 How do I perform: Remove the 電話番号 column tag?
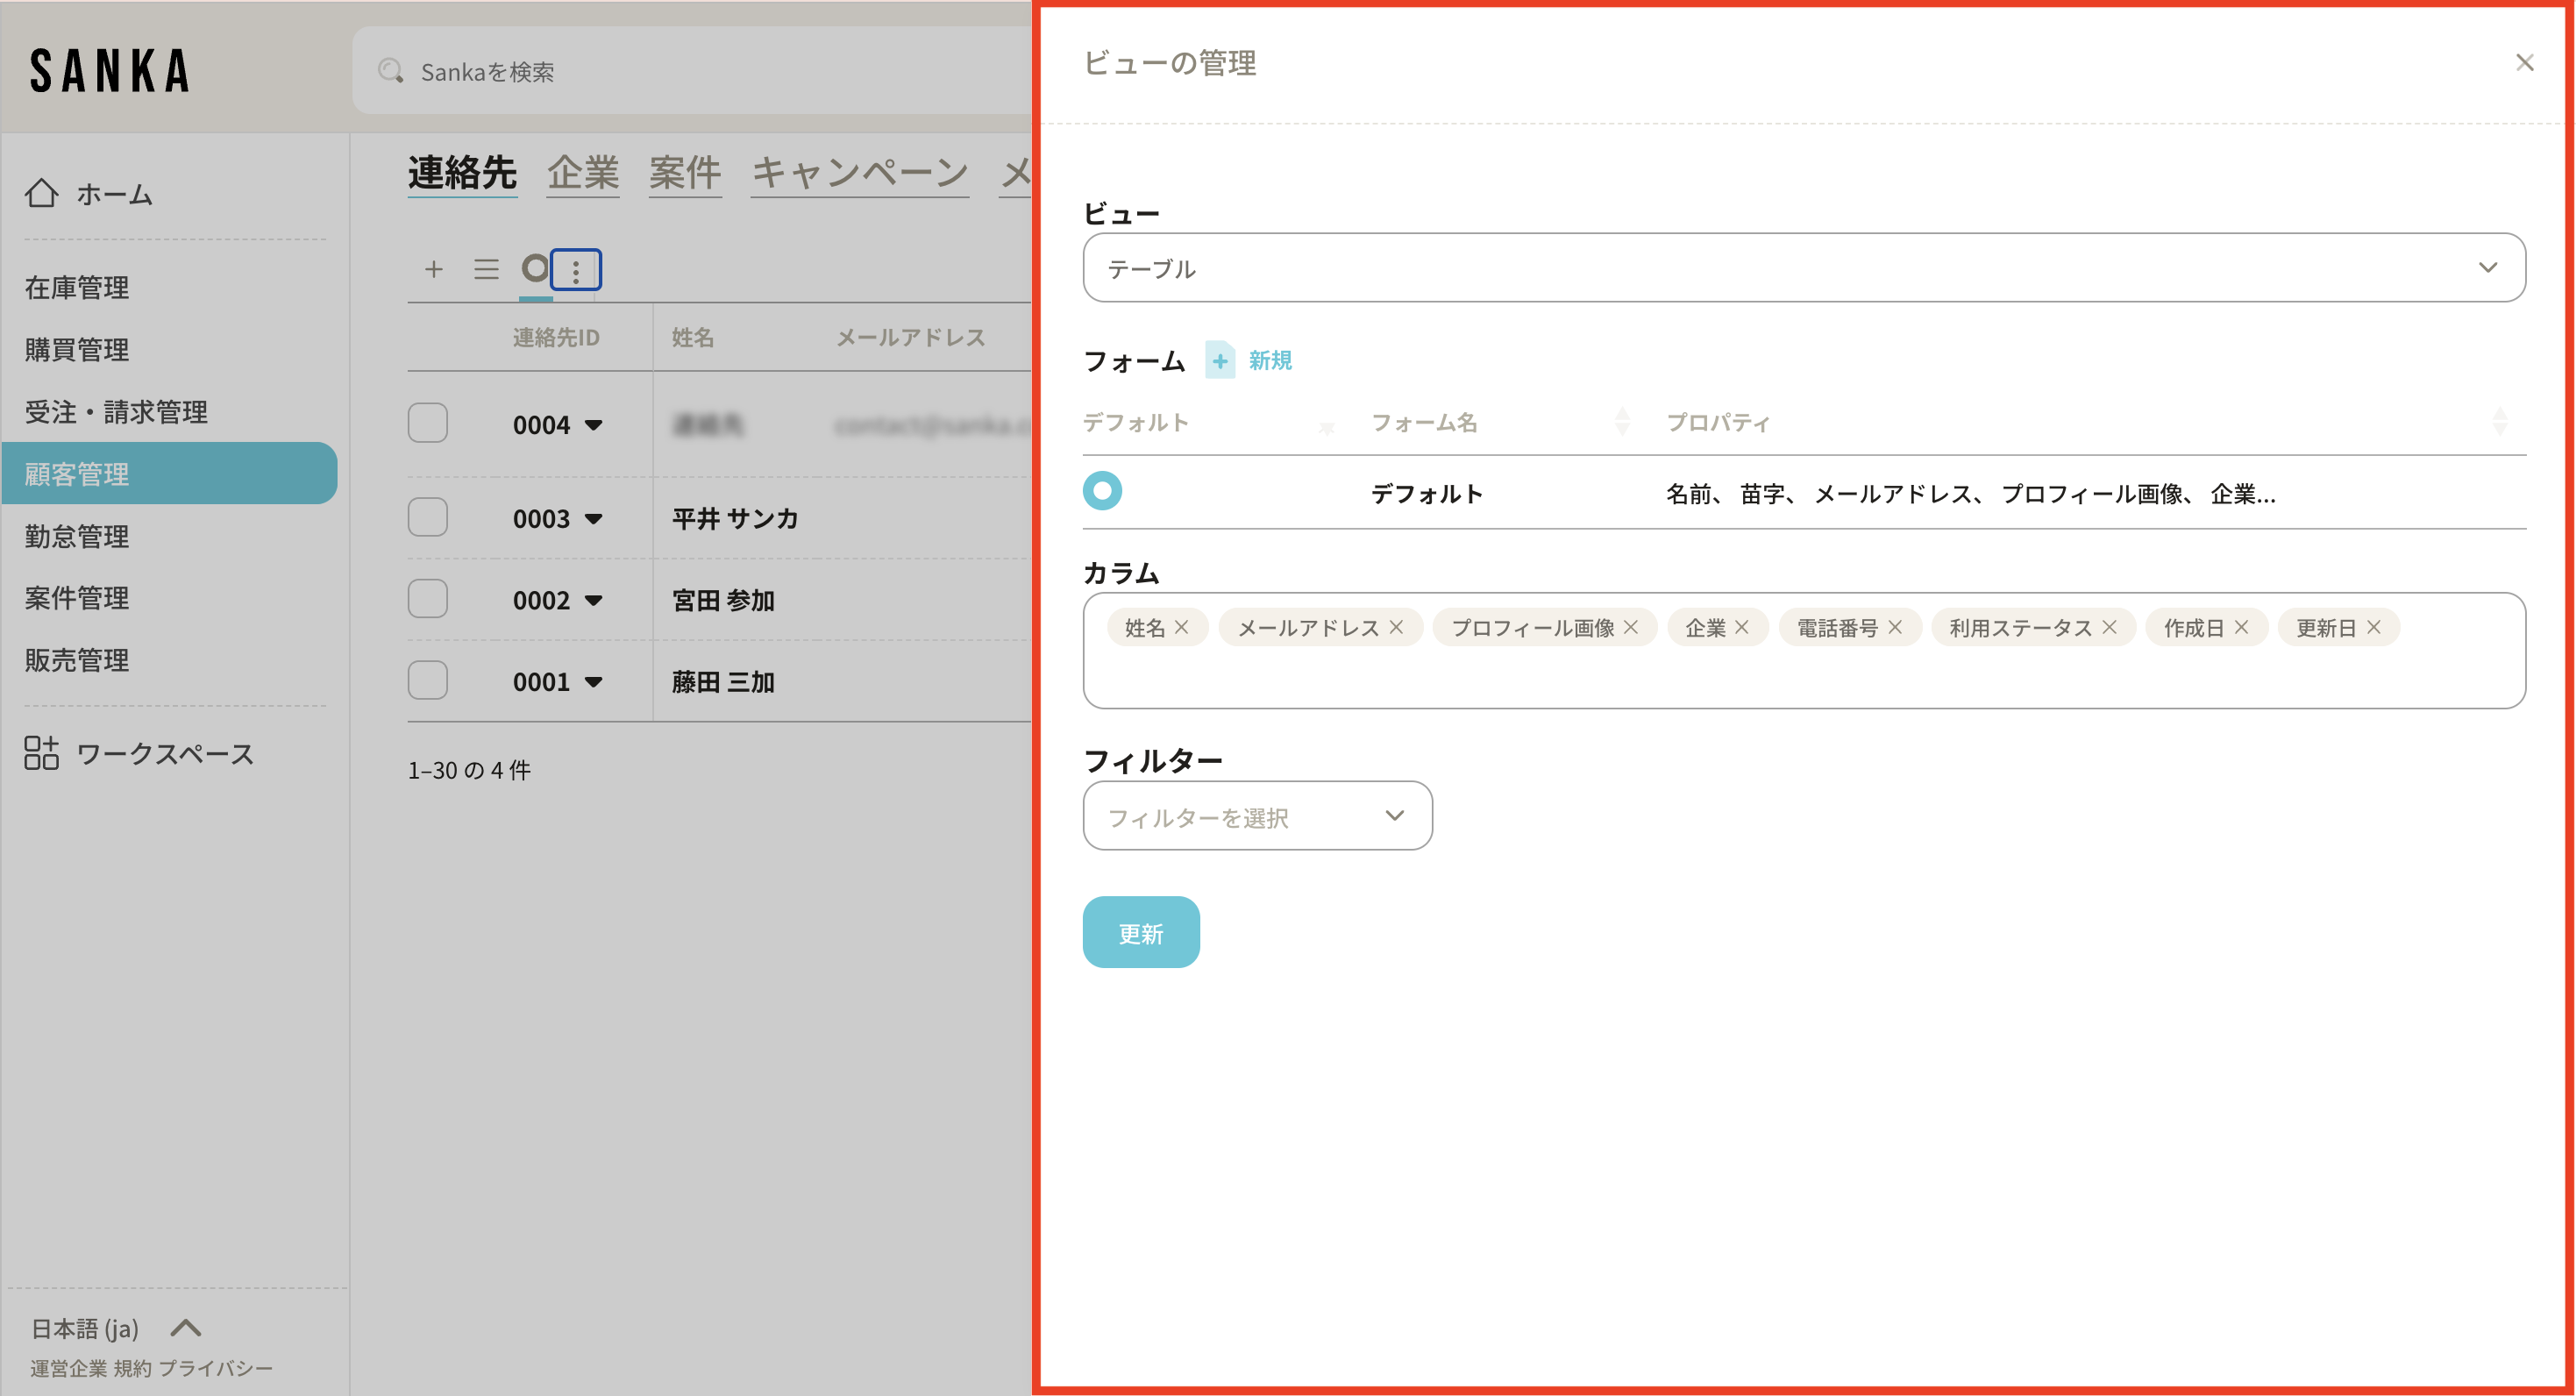coord(1895,627)
